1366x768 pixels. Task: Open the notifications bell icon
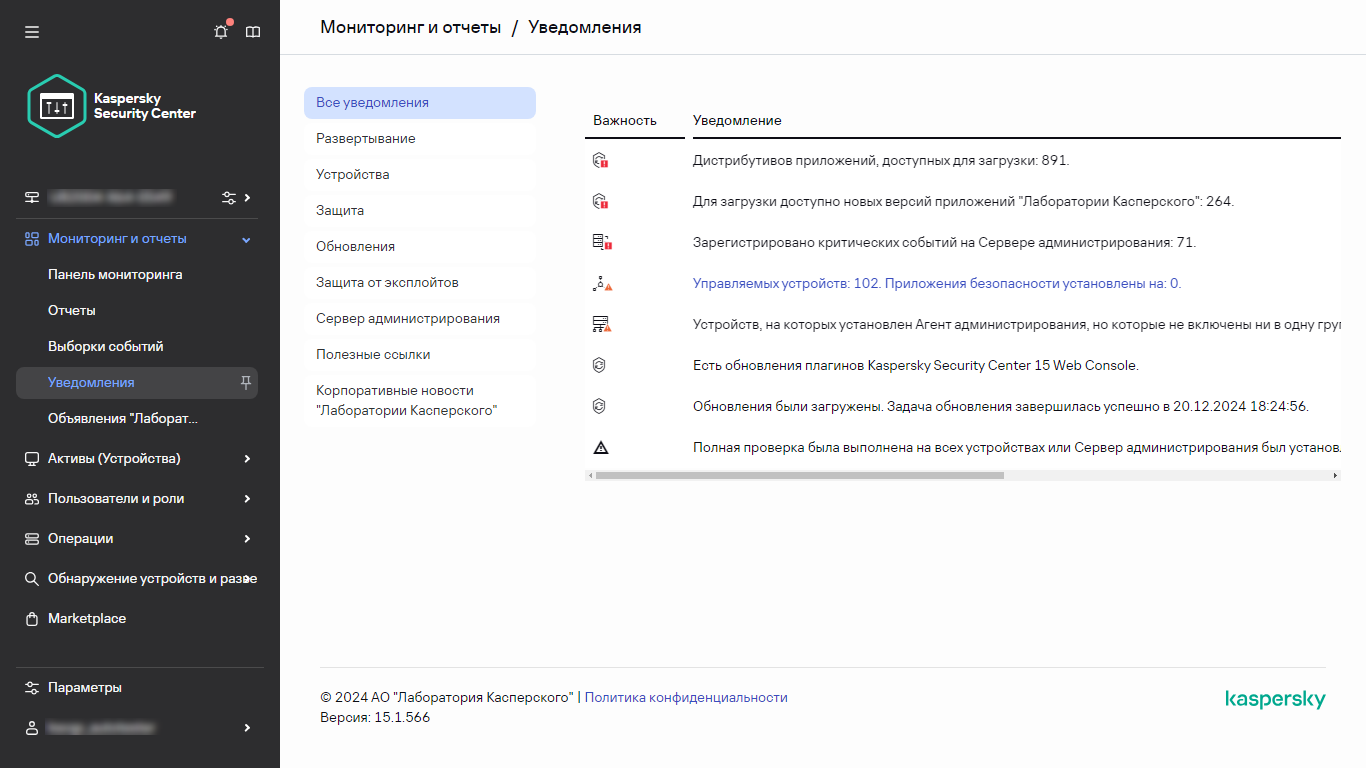220,31
